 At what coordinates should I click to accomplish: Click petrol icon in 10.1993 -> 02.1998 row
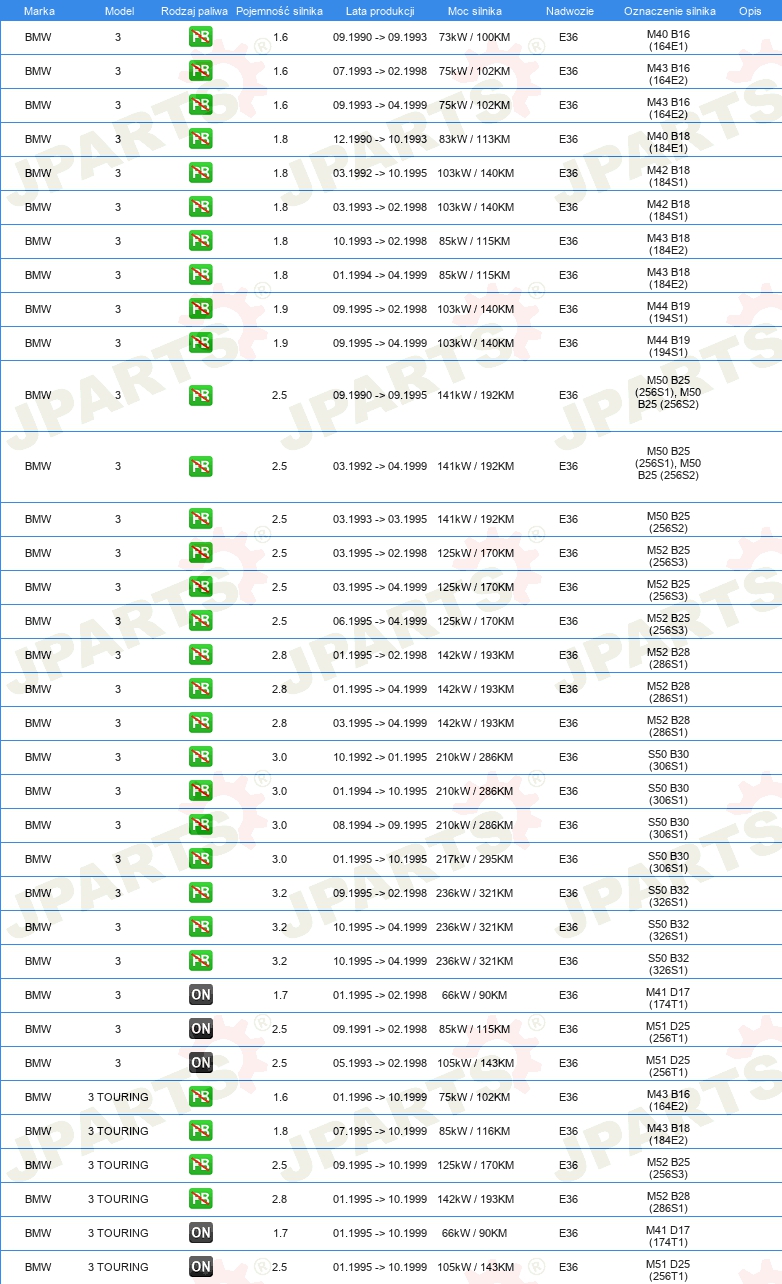[200, 242]
